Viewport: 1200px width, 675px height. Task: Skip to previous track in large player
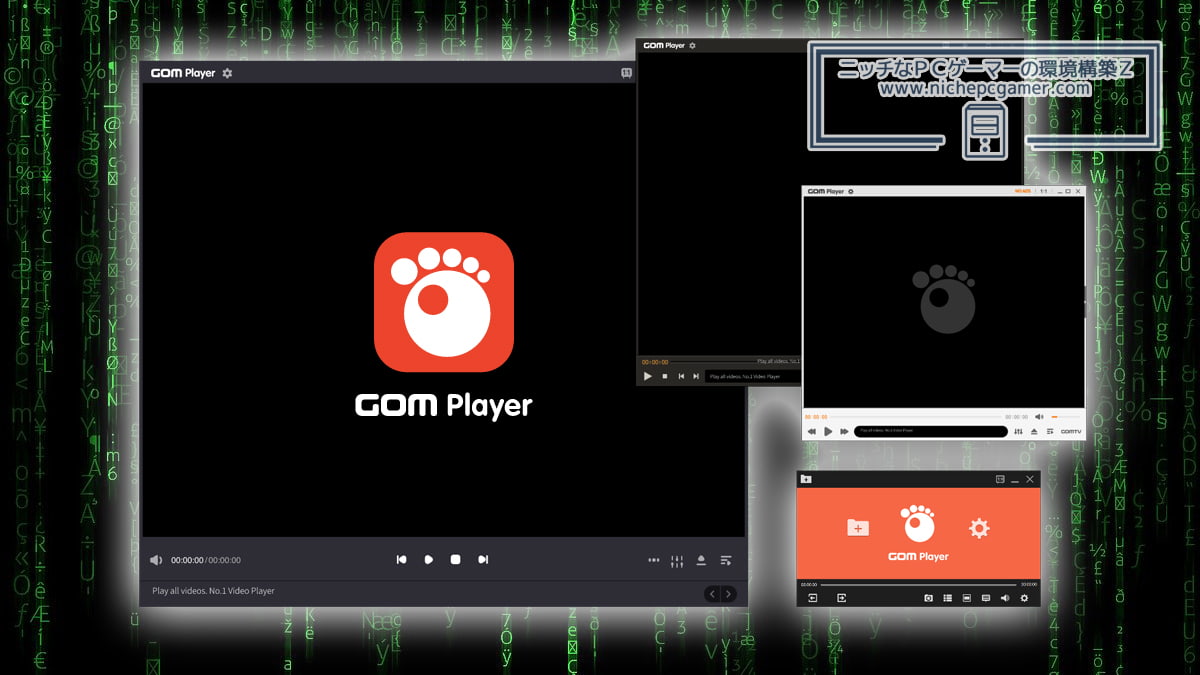pos(401,560)
